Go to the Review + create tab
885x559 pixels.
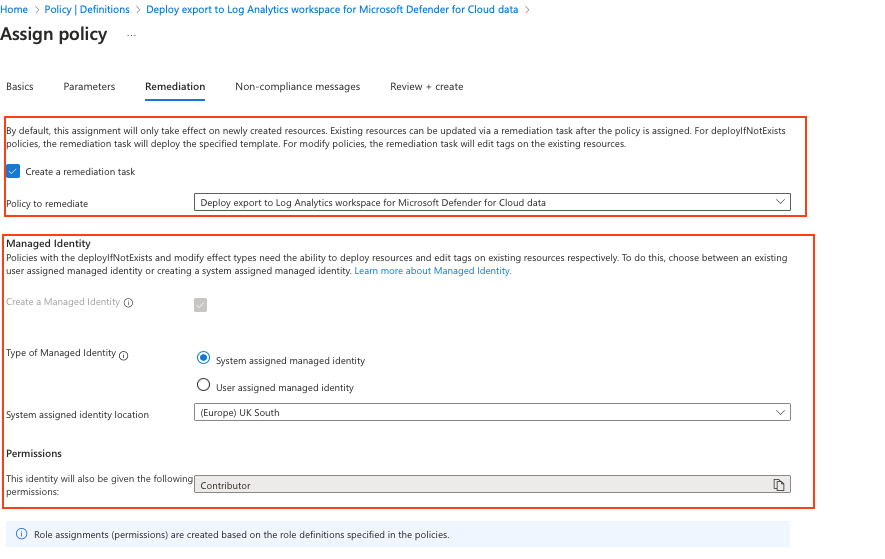tap(427, 86)
